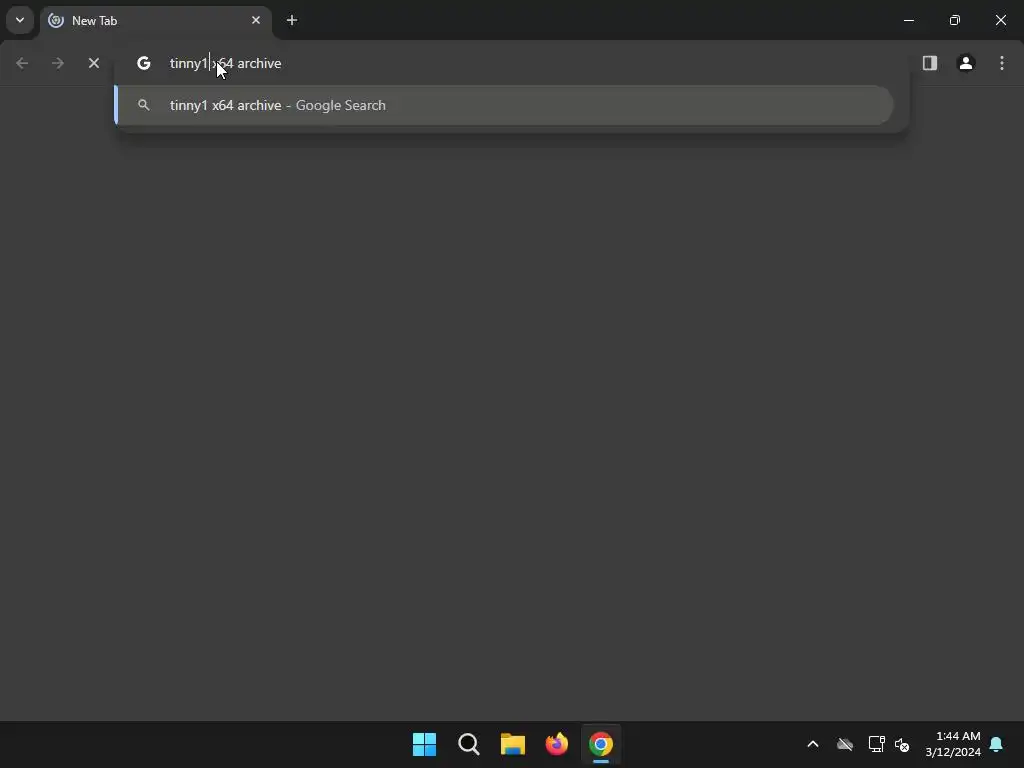This screenshot has height=768, width=1024.
Task: Click the OneDrive cloud tray icon
Action: coord(845,744)
